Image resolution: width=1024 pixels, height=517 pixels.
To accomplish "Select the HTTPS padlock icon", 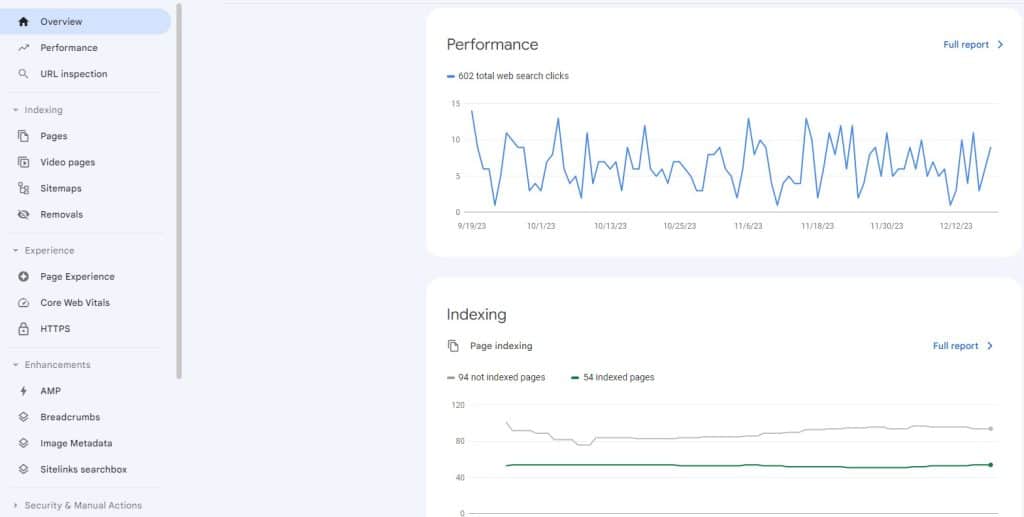I will [x=23, y=329].
